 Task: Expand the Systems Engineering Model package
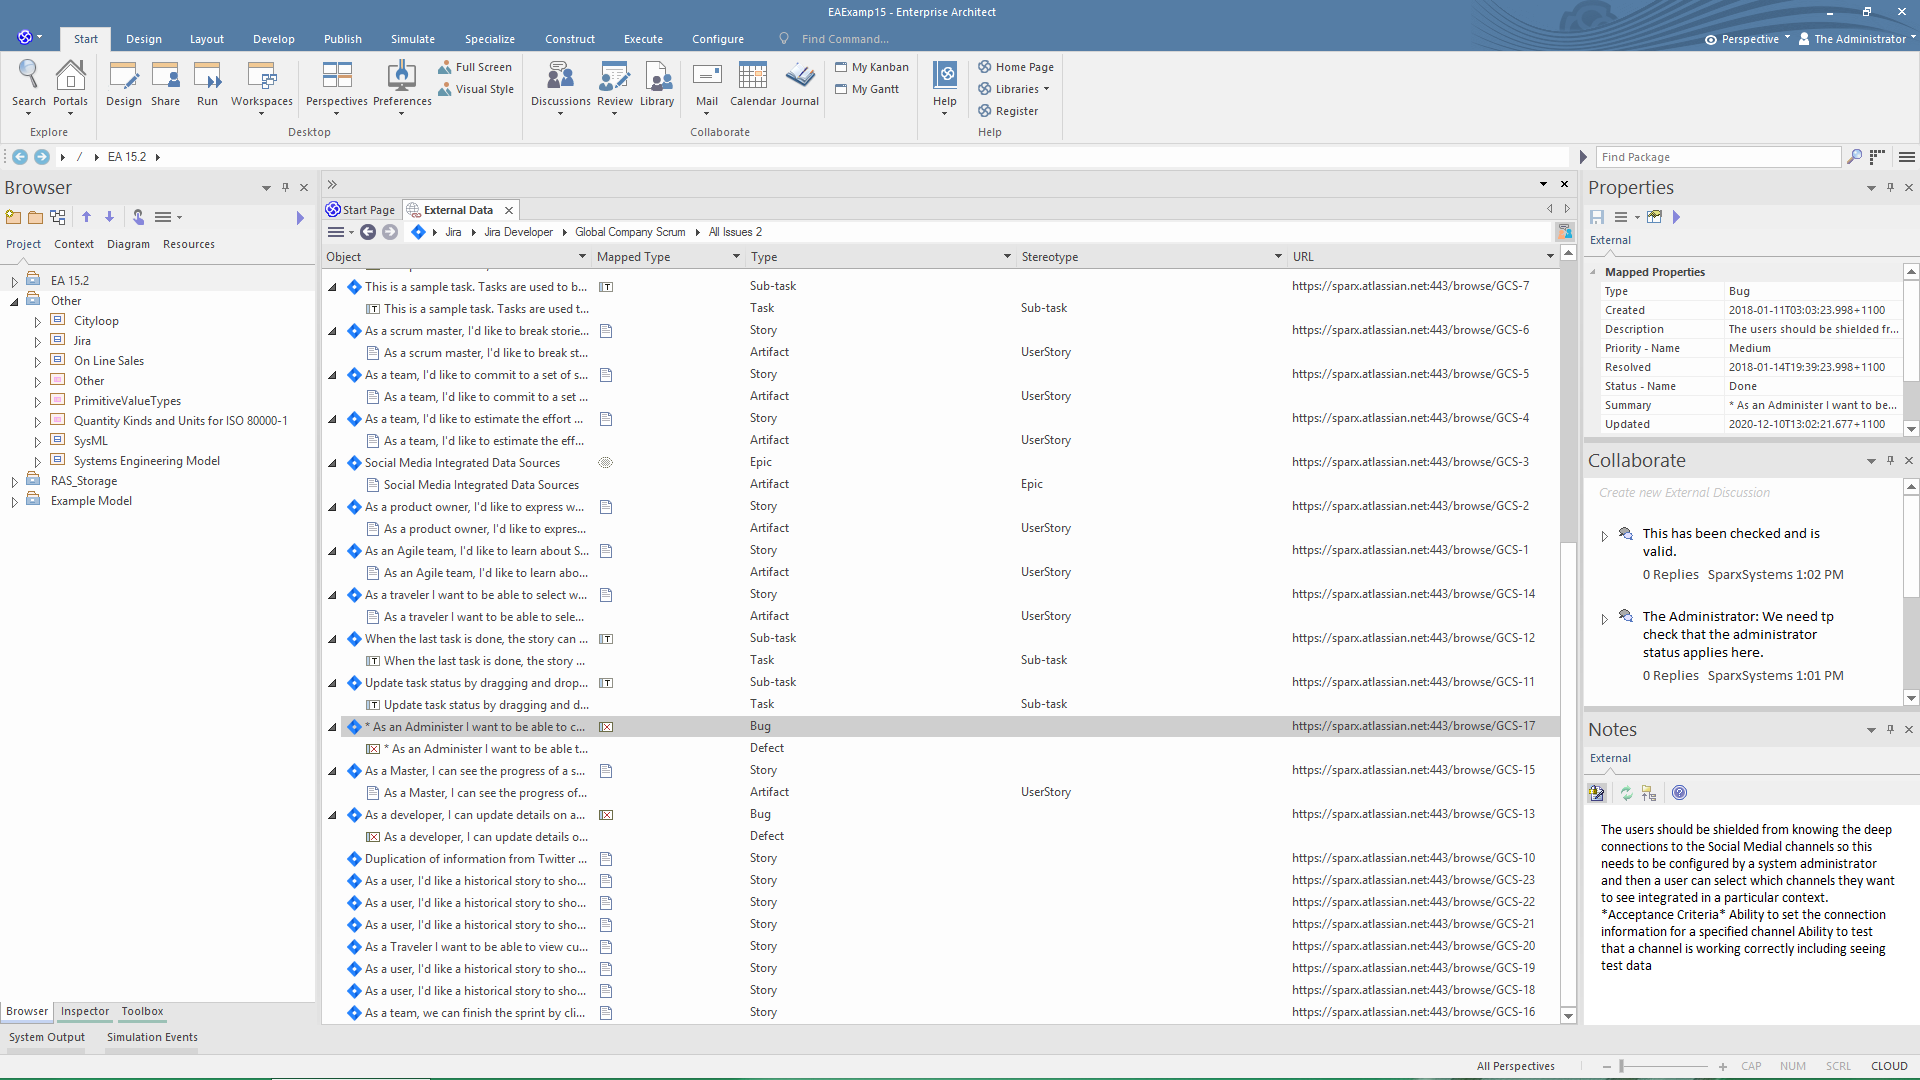(x=37, y=461)
